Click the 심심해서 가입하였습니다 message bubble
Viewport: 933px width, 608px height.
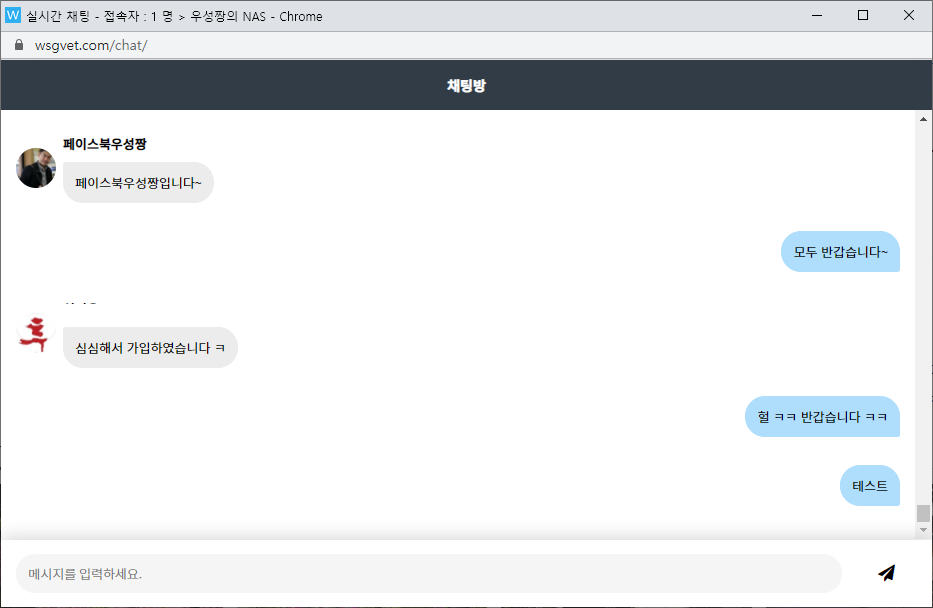pyautogui.click(x=150, y=347)
